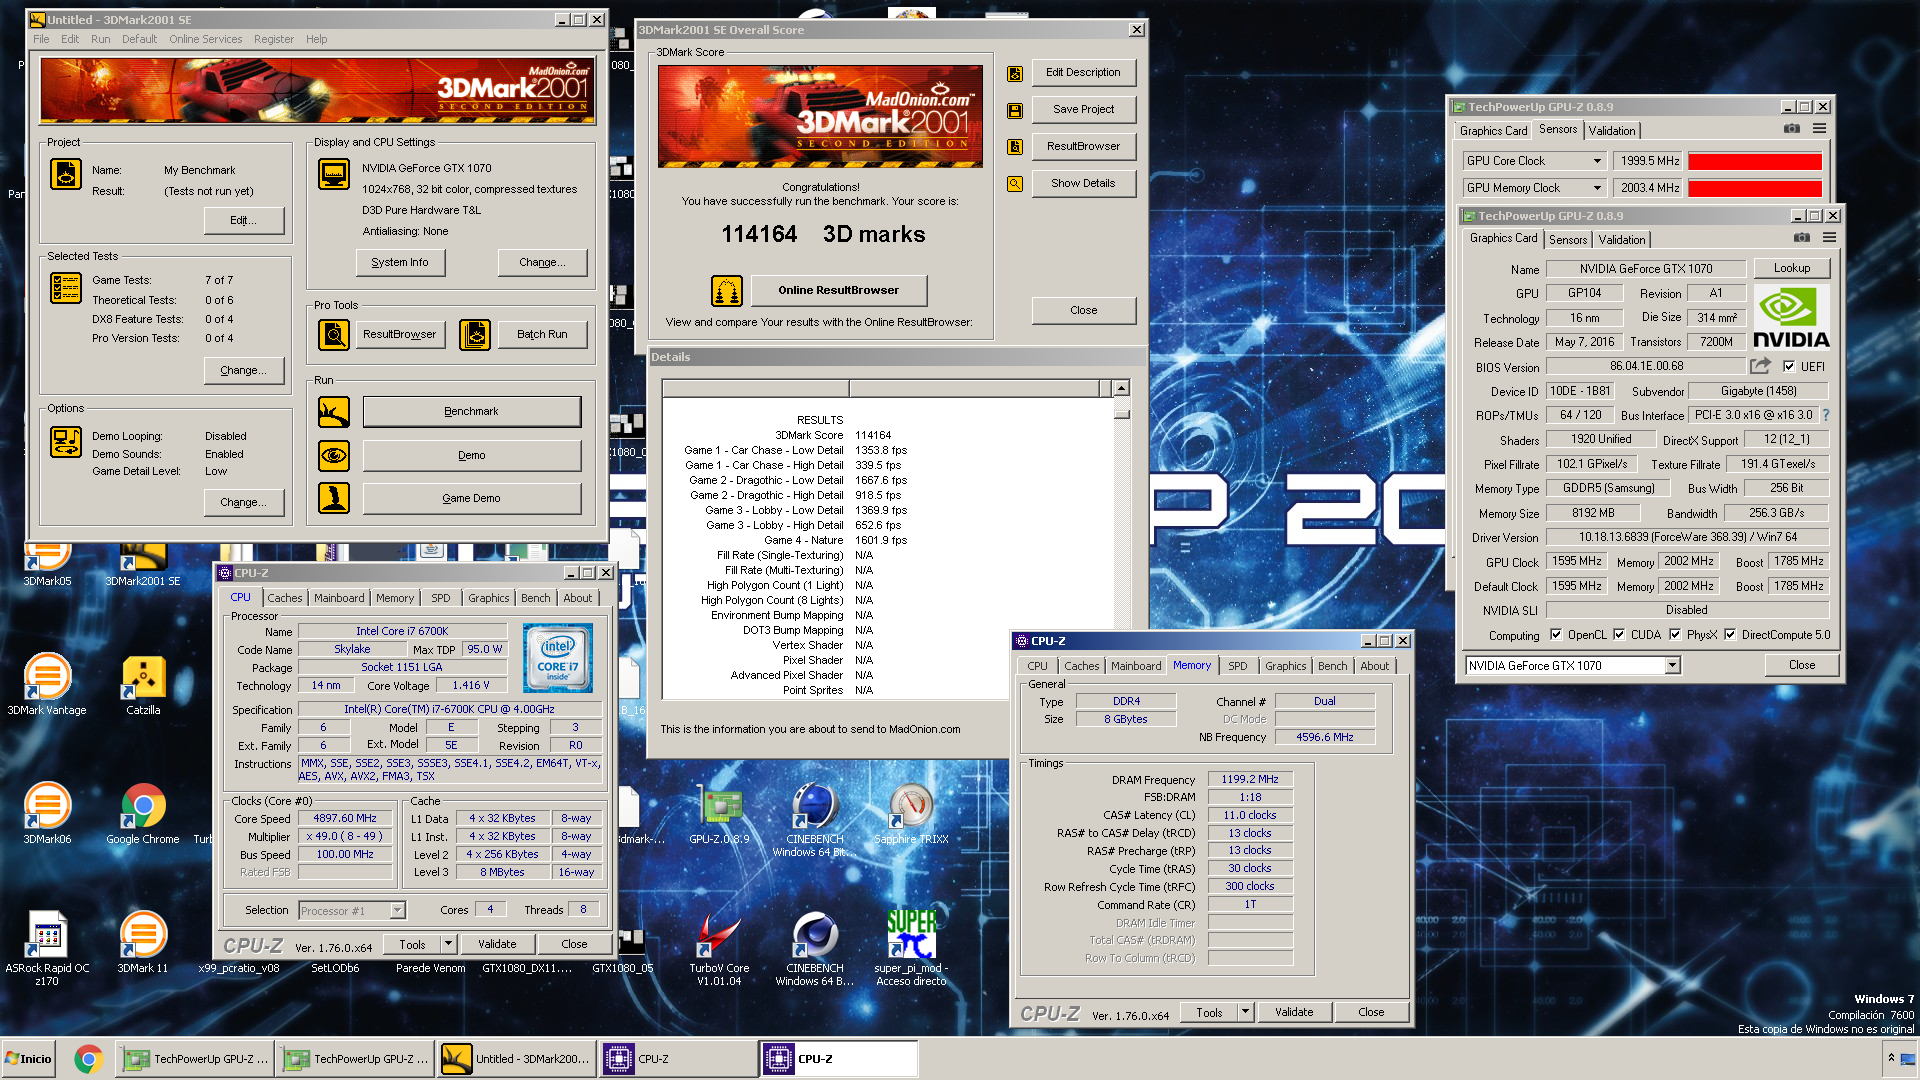Open TurboV Core desktop shortcut
This screenshot has width=1920, height=1080.
(x=719, y=949)
